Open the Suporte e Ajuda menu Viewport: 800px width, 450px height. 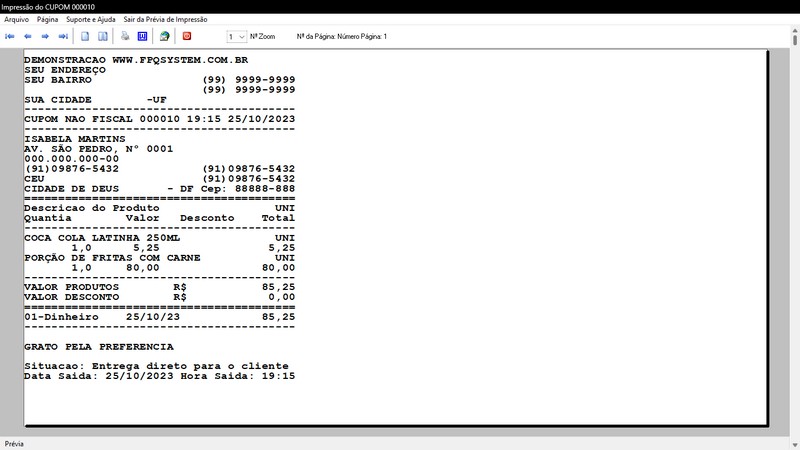91,19
